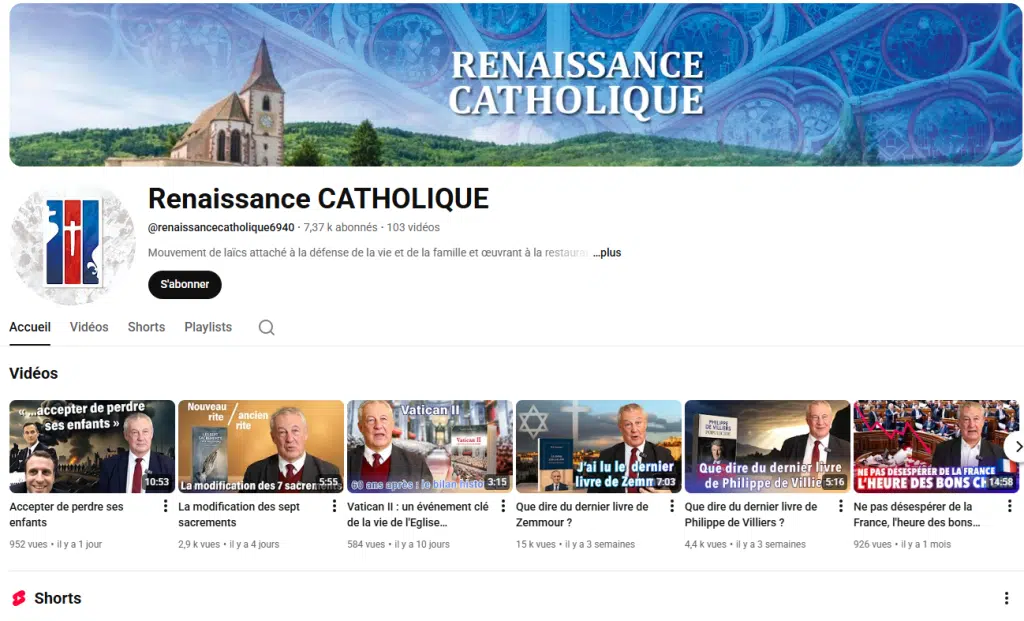Click '926 vues • il y a 1 mois'

[902, 544]
